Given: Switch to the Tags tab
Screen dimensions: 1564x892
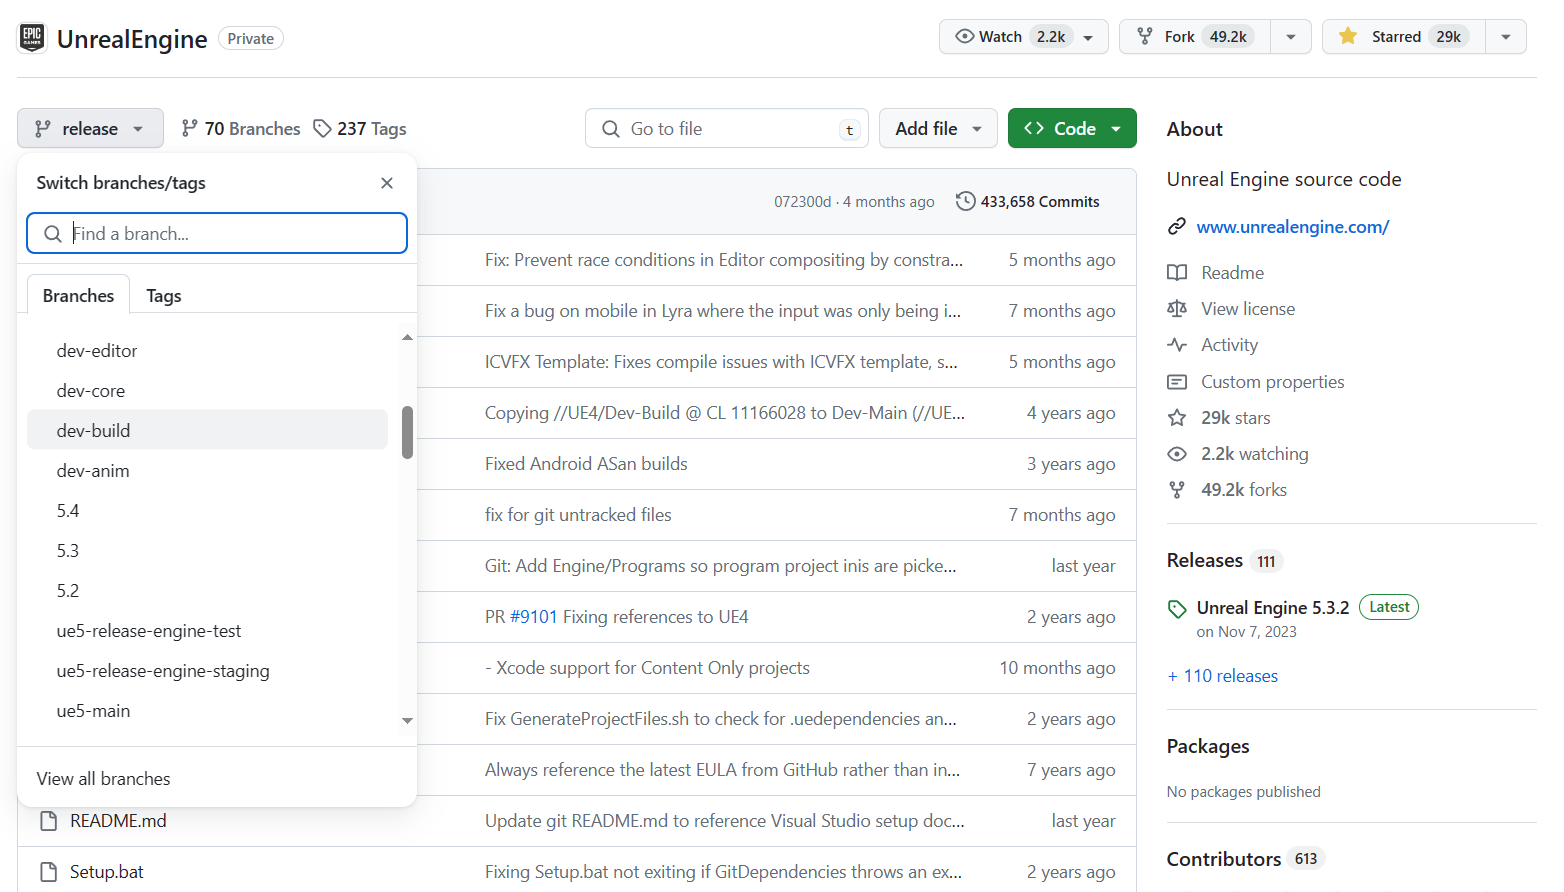Looking at the screenshot, I should click(x=164, y=295).
